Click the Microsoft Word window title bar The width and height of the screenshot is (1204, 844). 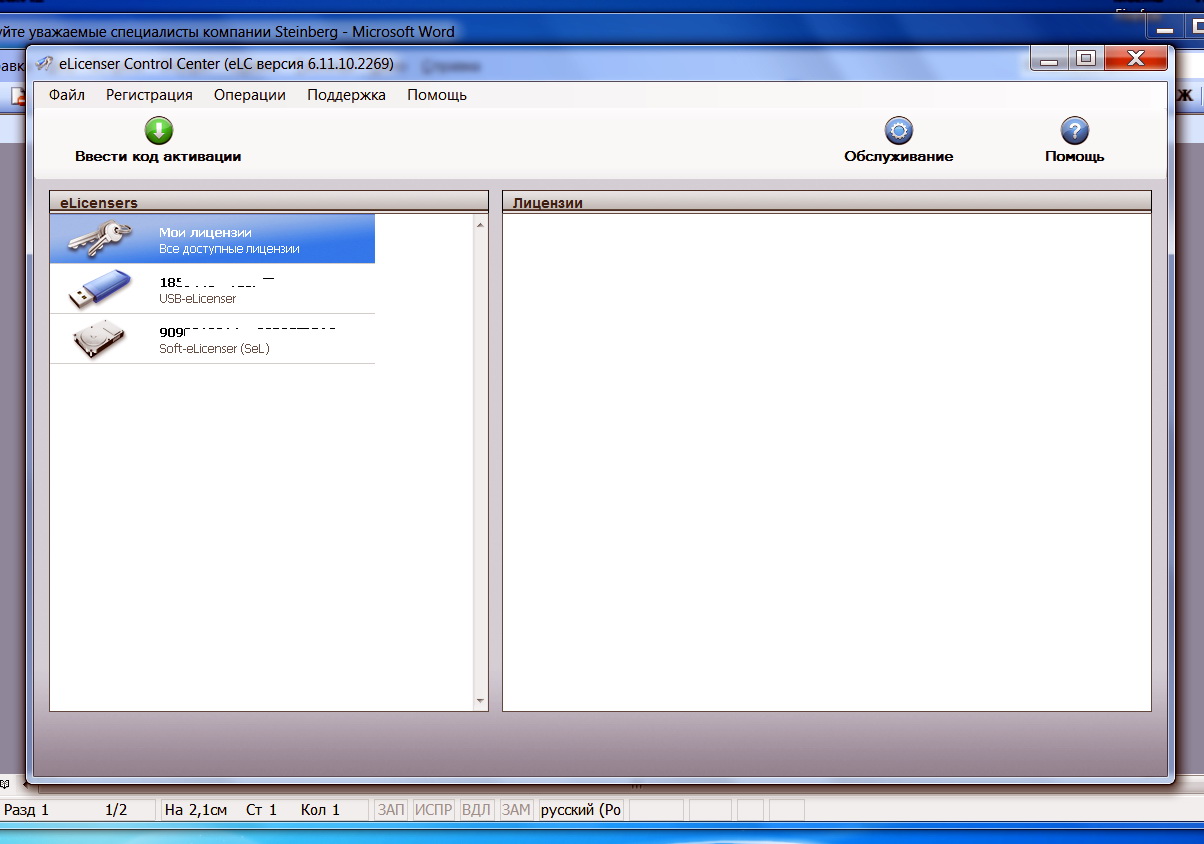600,31
